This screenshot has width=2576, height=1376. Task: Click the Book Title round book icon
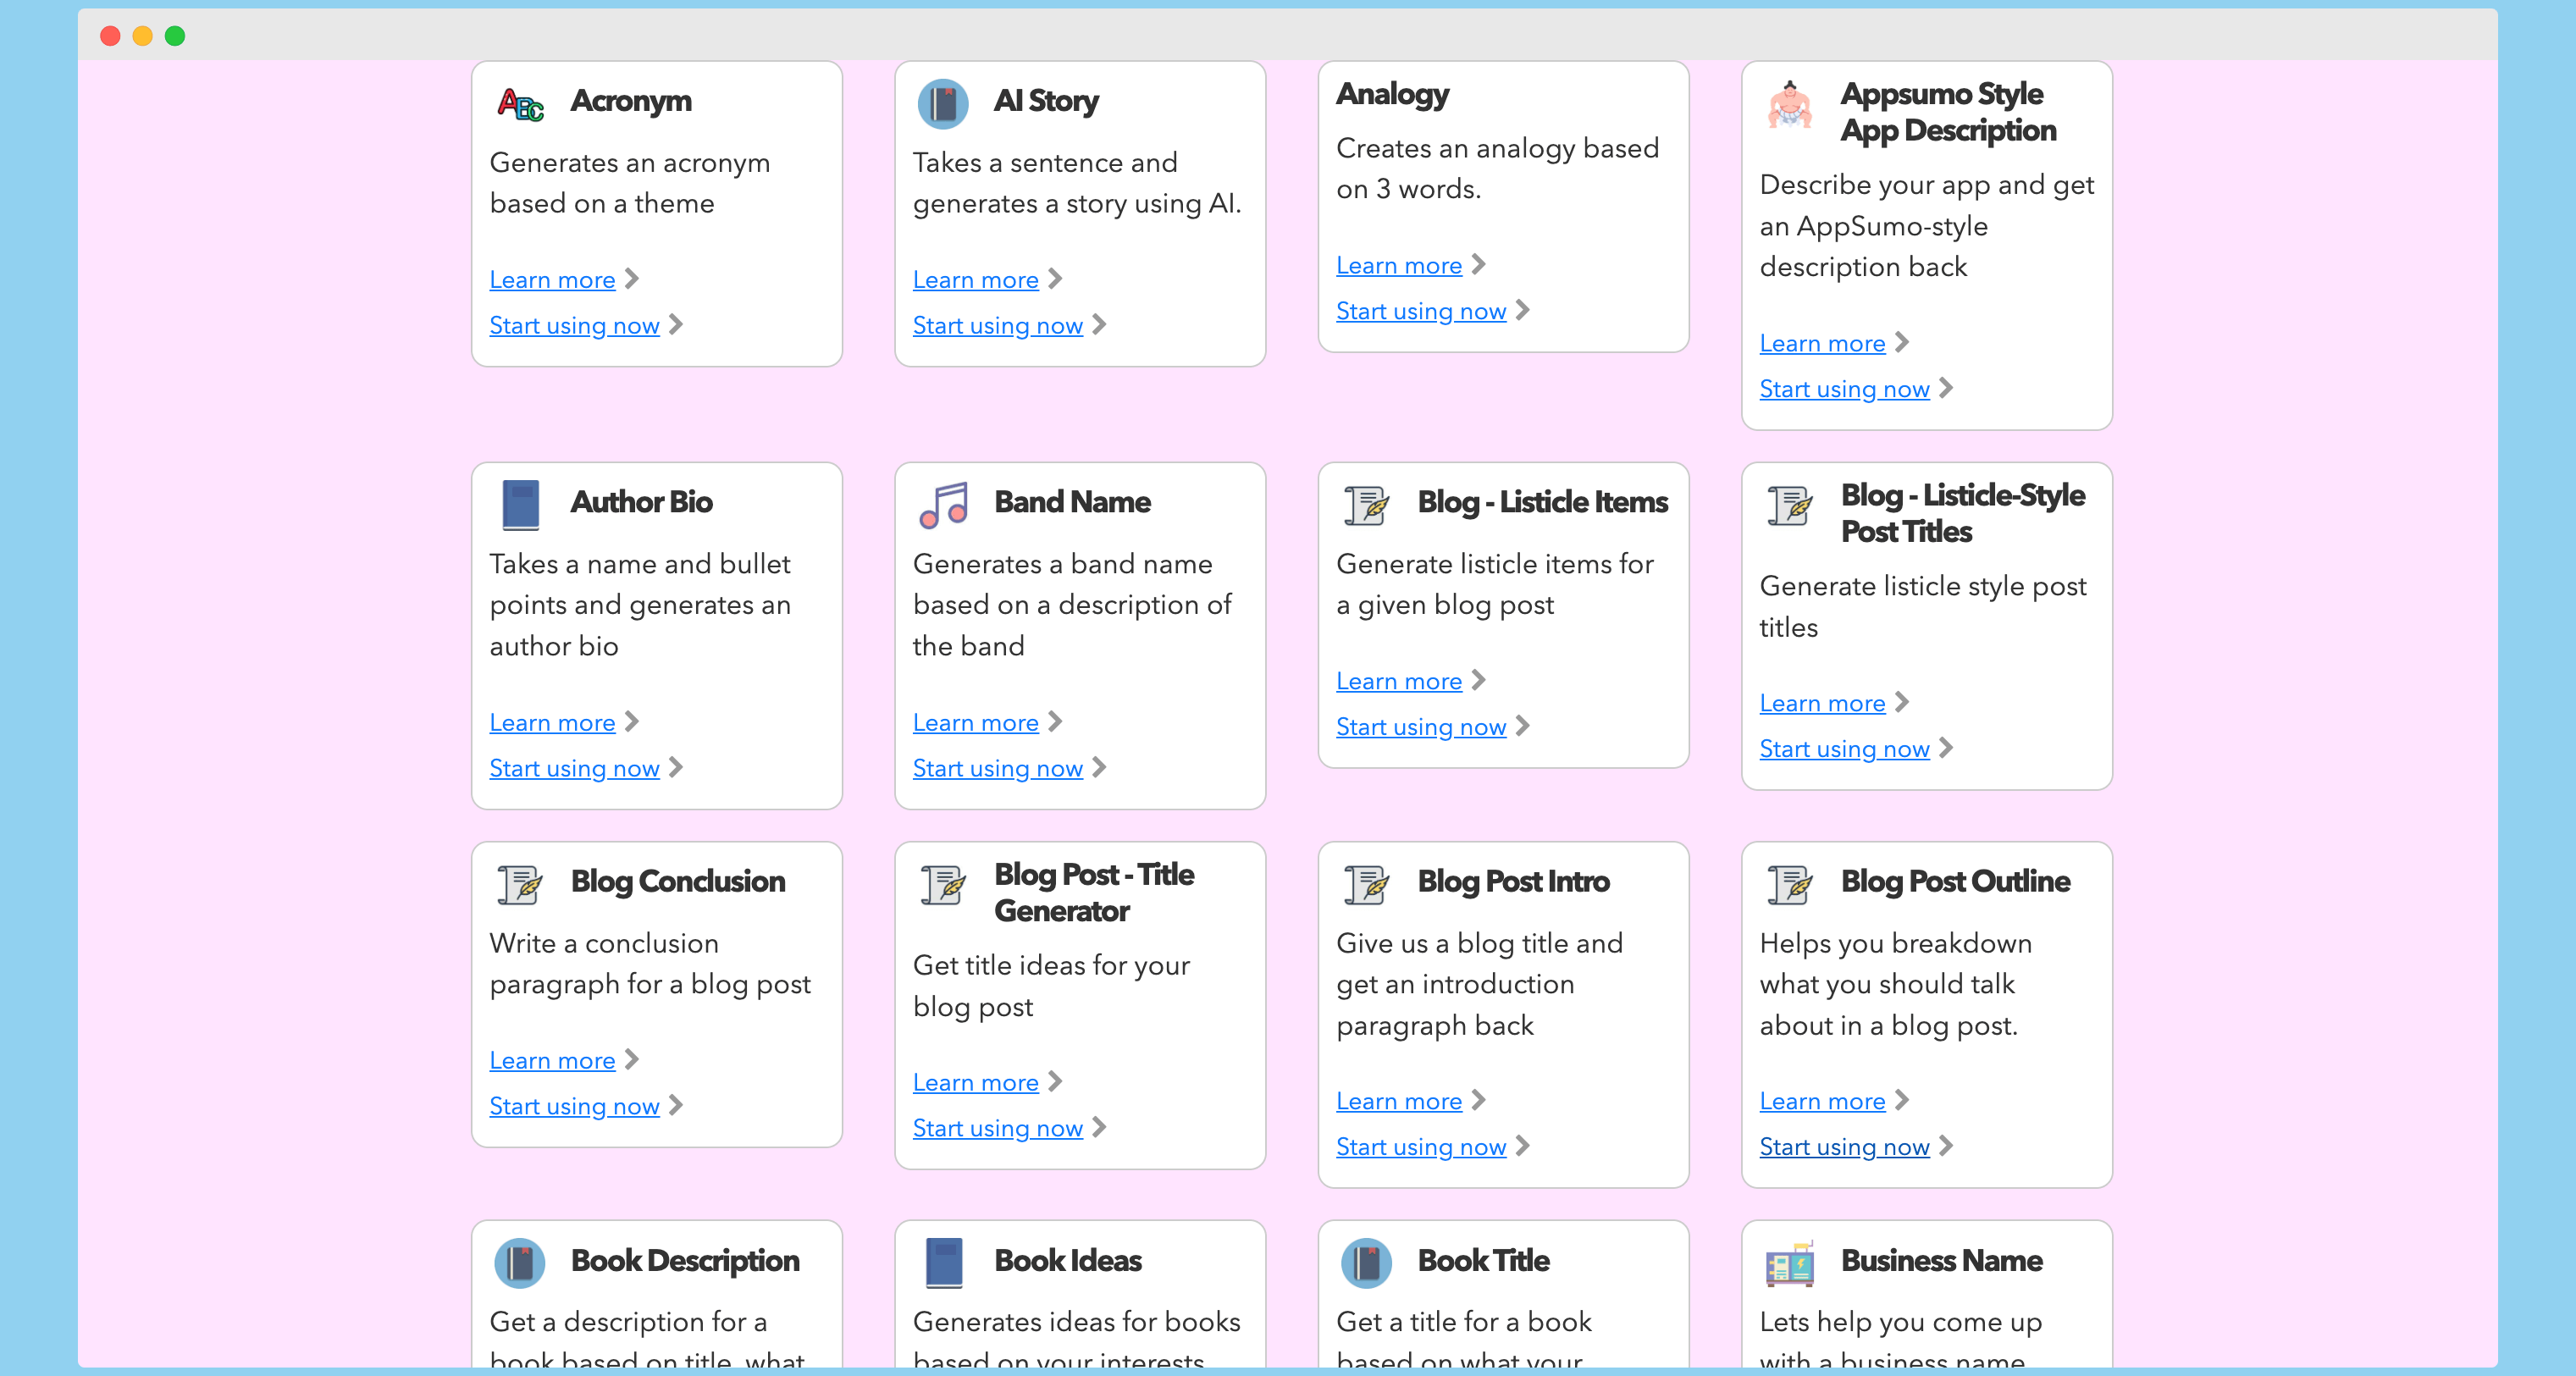click(1366, 1262)
